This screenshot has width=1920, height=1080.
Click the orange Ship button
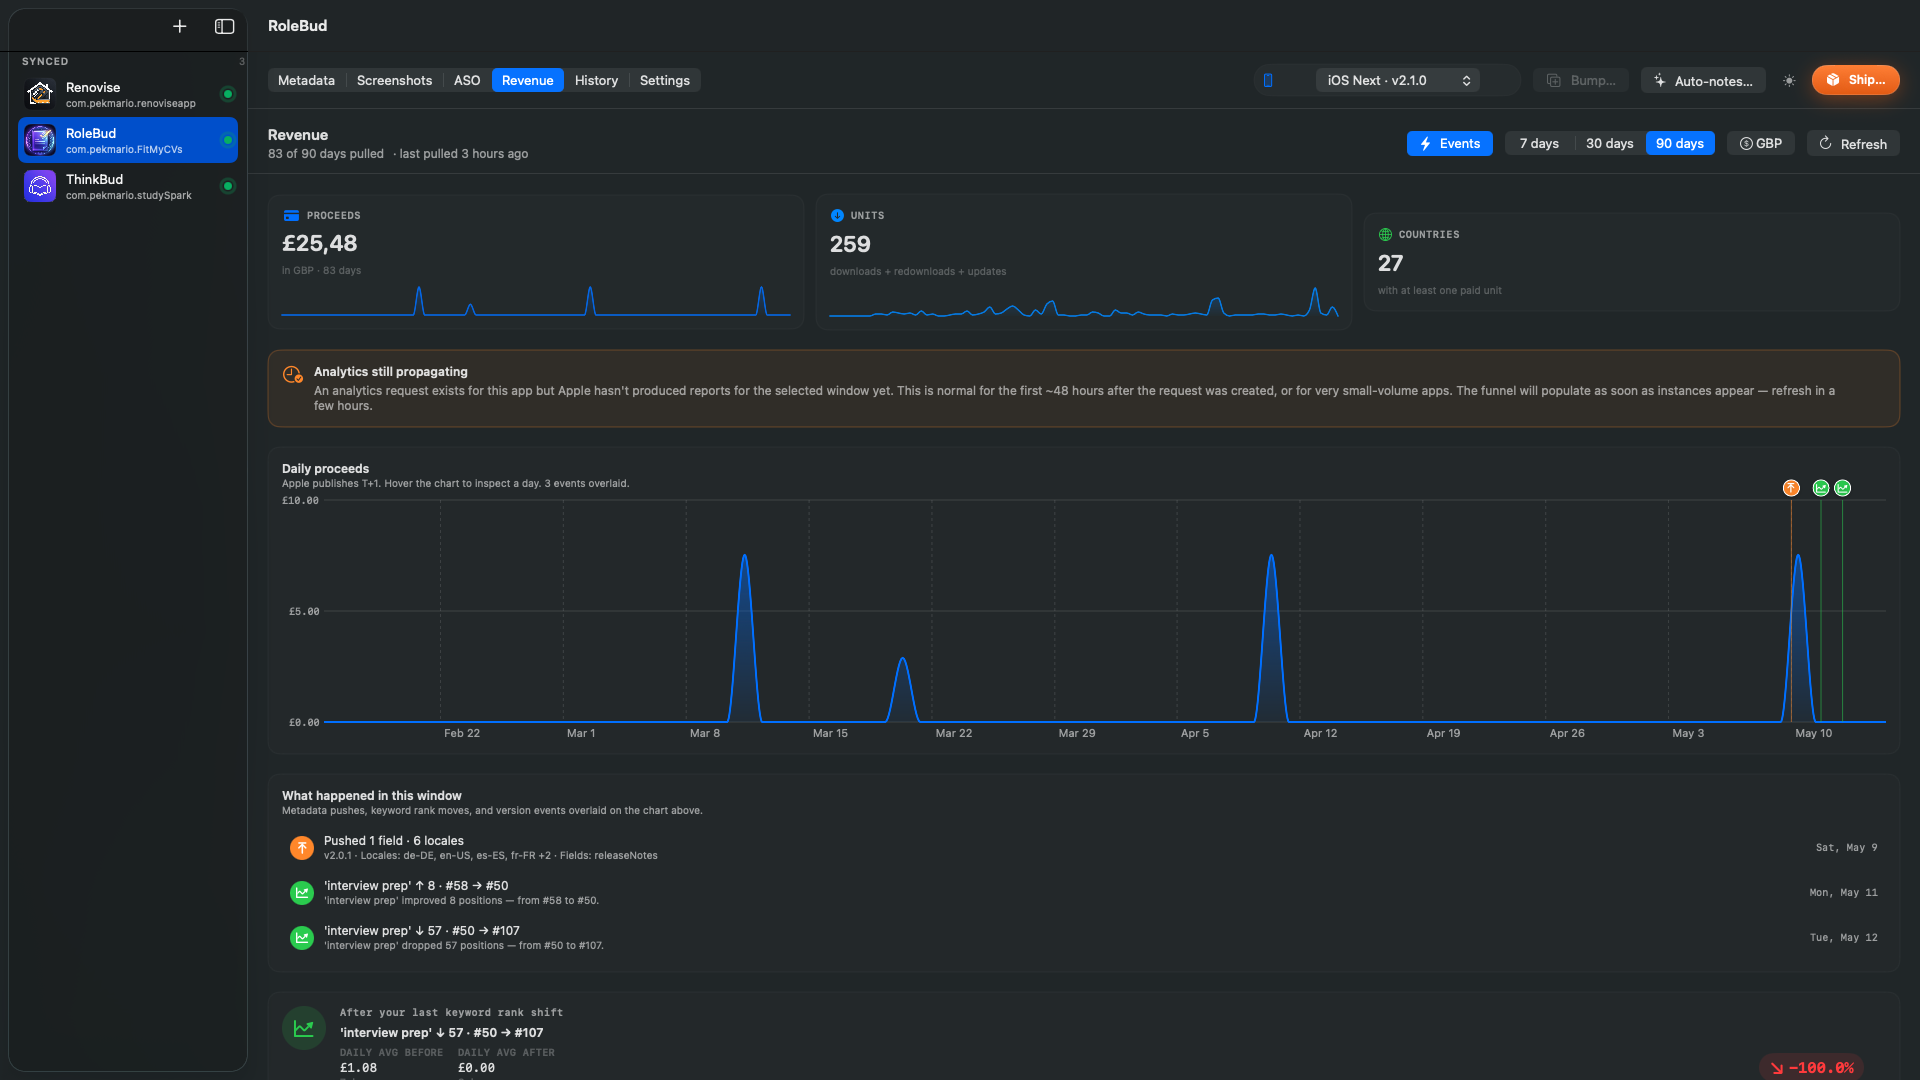coord(1856,80)
